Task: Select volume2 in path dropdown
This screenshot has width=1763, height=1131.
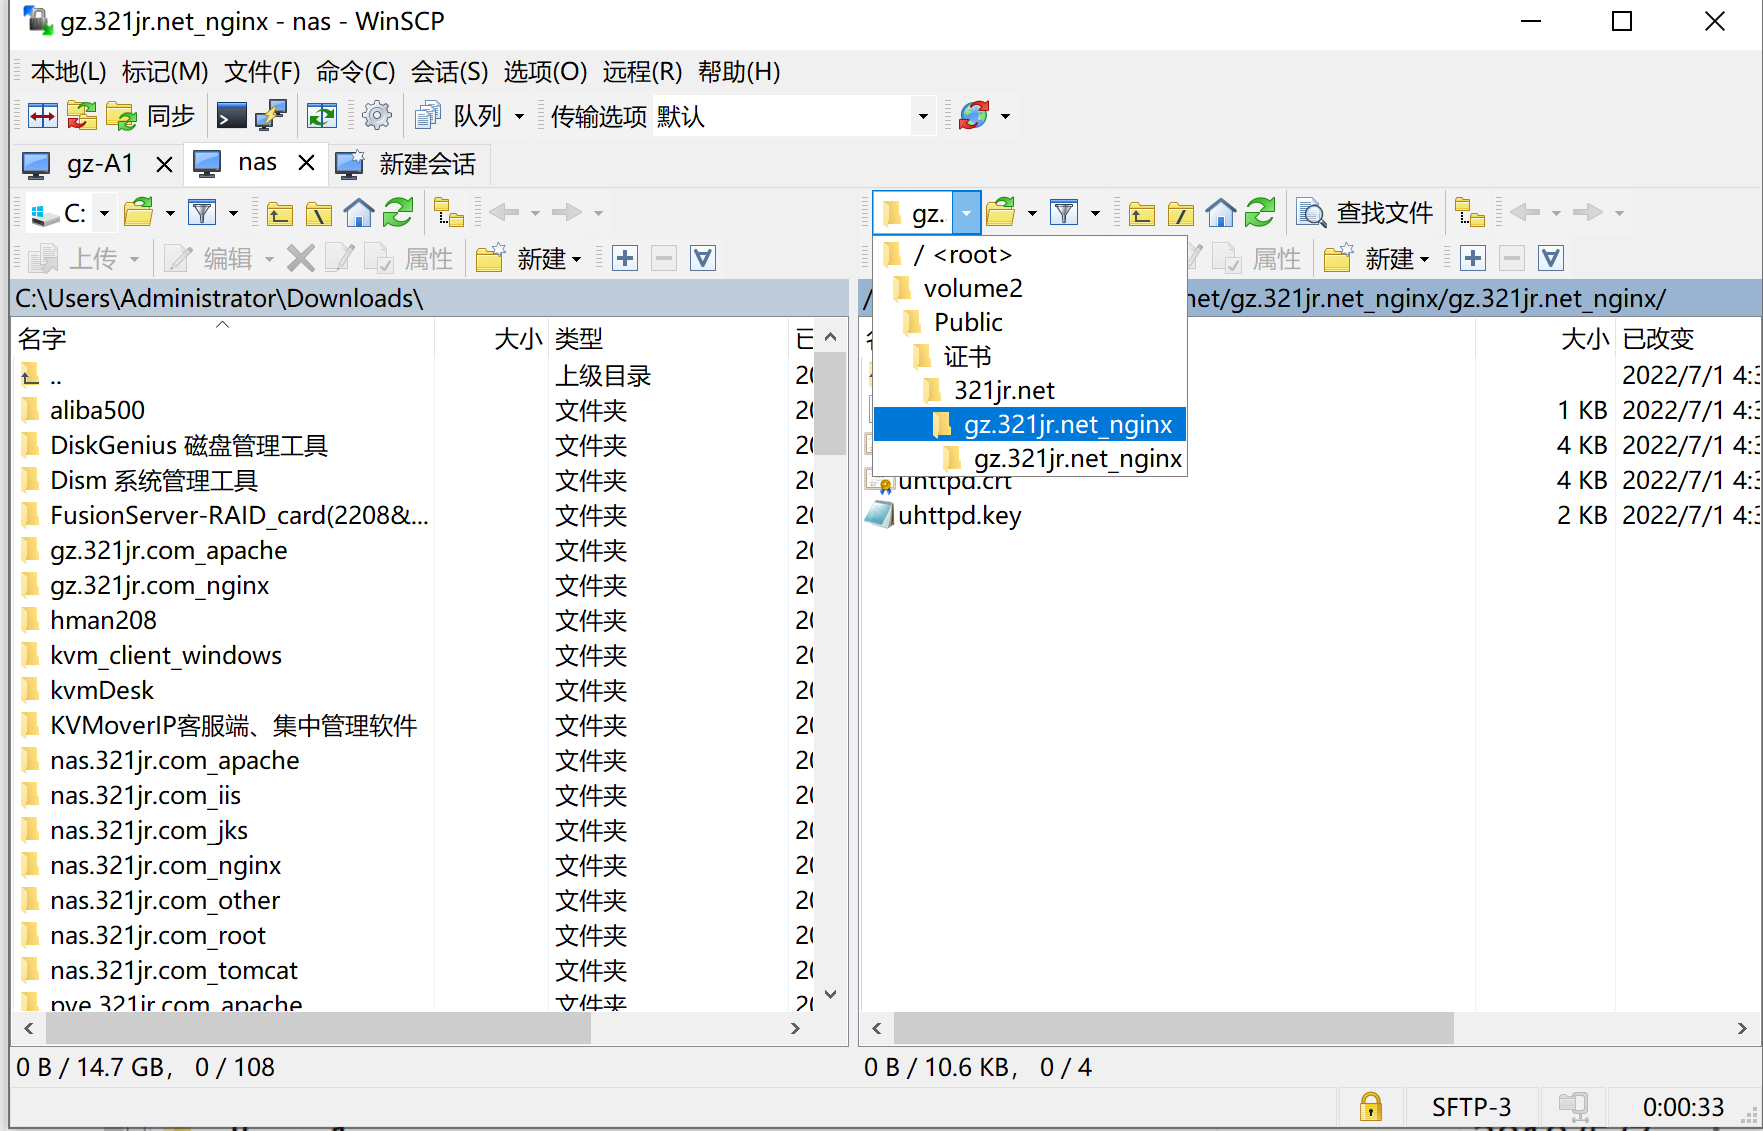Action: tap(1030, 289)
